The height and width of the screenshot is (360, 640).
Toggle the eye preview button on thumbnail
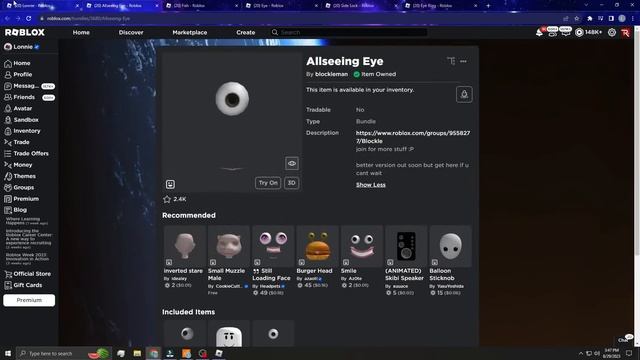[291, 163]
